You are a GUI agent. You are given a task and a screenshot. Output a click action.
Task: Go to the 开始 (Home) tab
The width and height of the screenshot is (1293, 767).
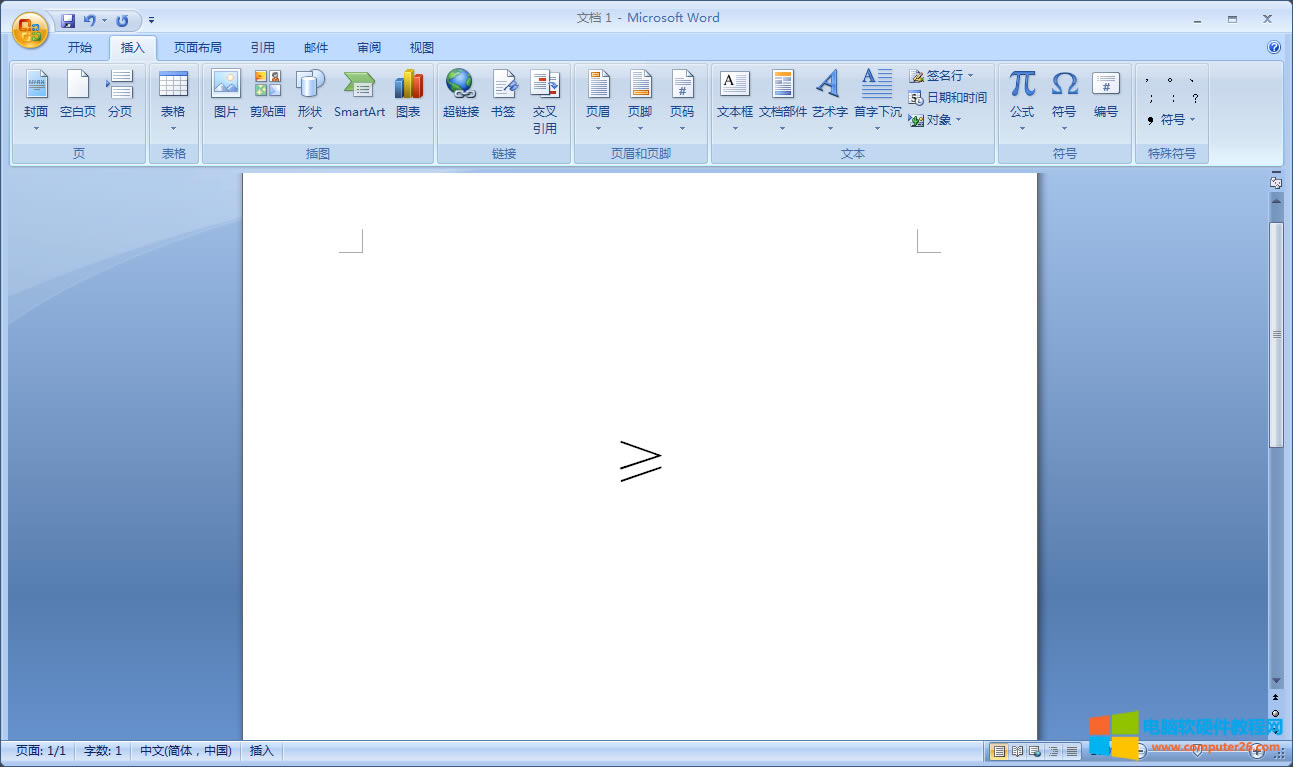coord(80,47)
